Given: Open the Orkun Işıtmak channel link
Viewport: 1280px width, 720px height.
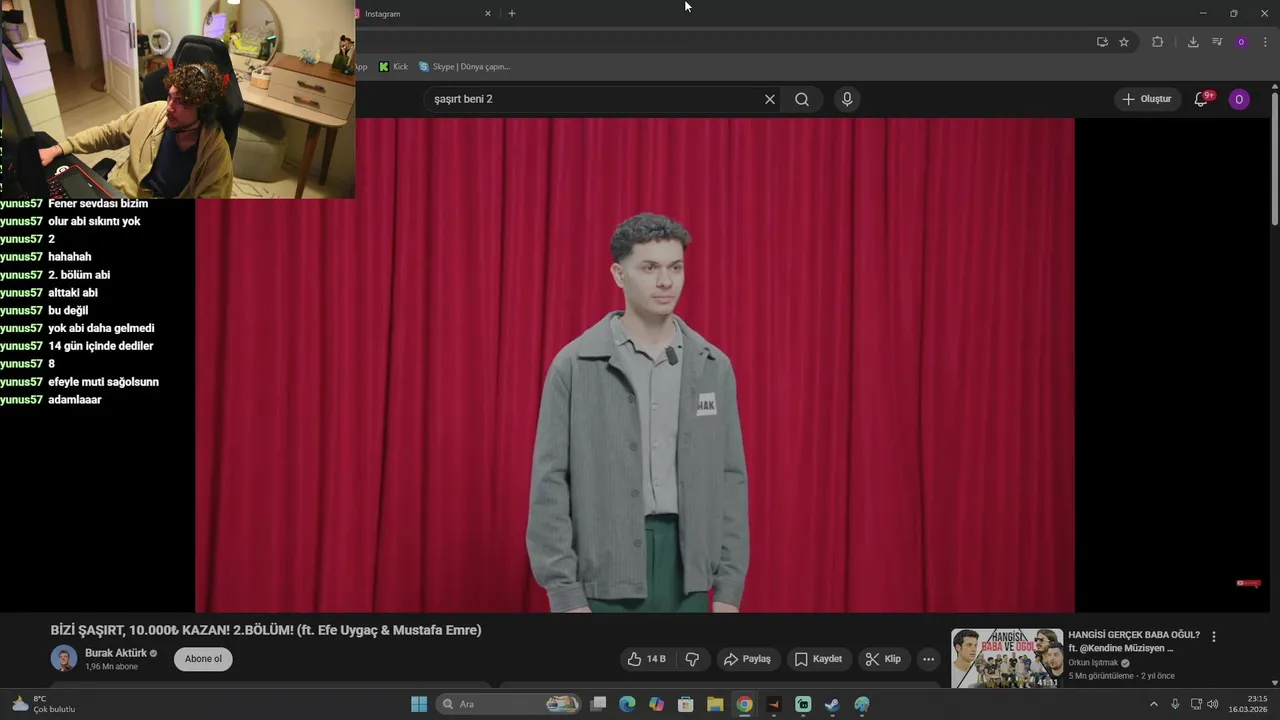Looking at the screenshot, I should (1093, 663).
